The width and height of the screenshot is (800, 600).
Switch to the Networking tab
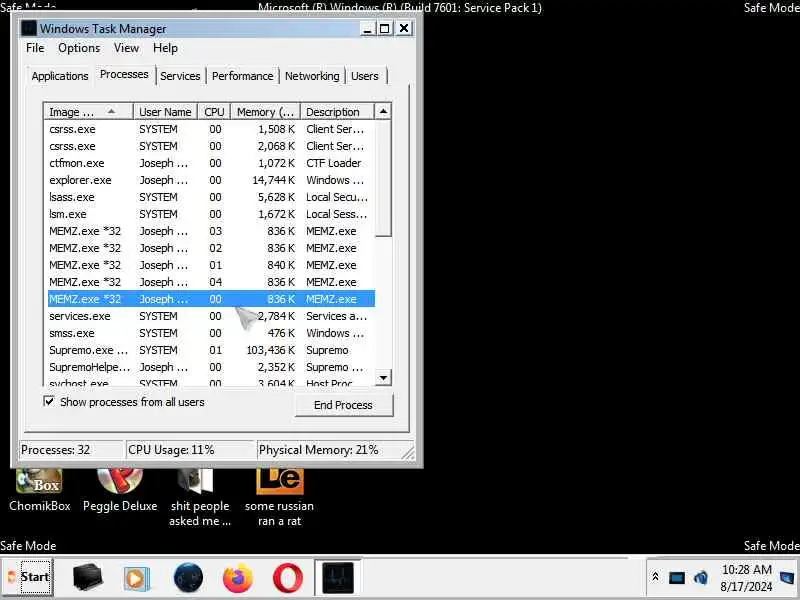click(312, 76)
